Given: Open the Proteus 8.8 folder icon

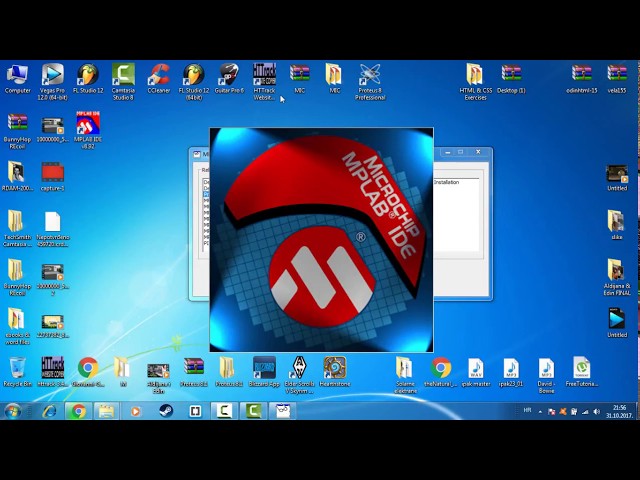Looking at the screenshot, I should click(229, 371).
